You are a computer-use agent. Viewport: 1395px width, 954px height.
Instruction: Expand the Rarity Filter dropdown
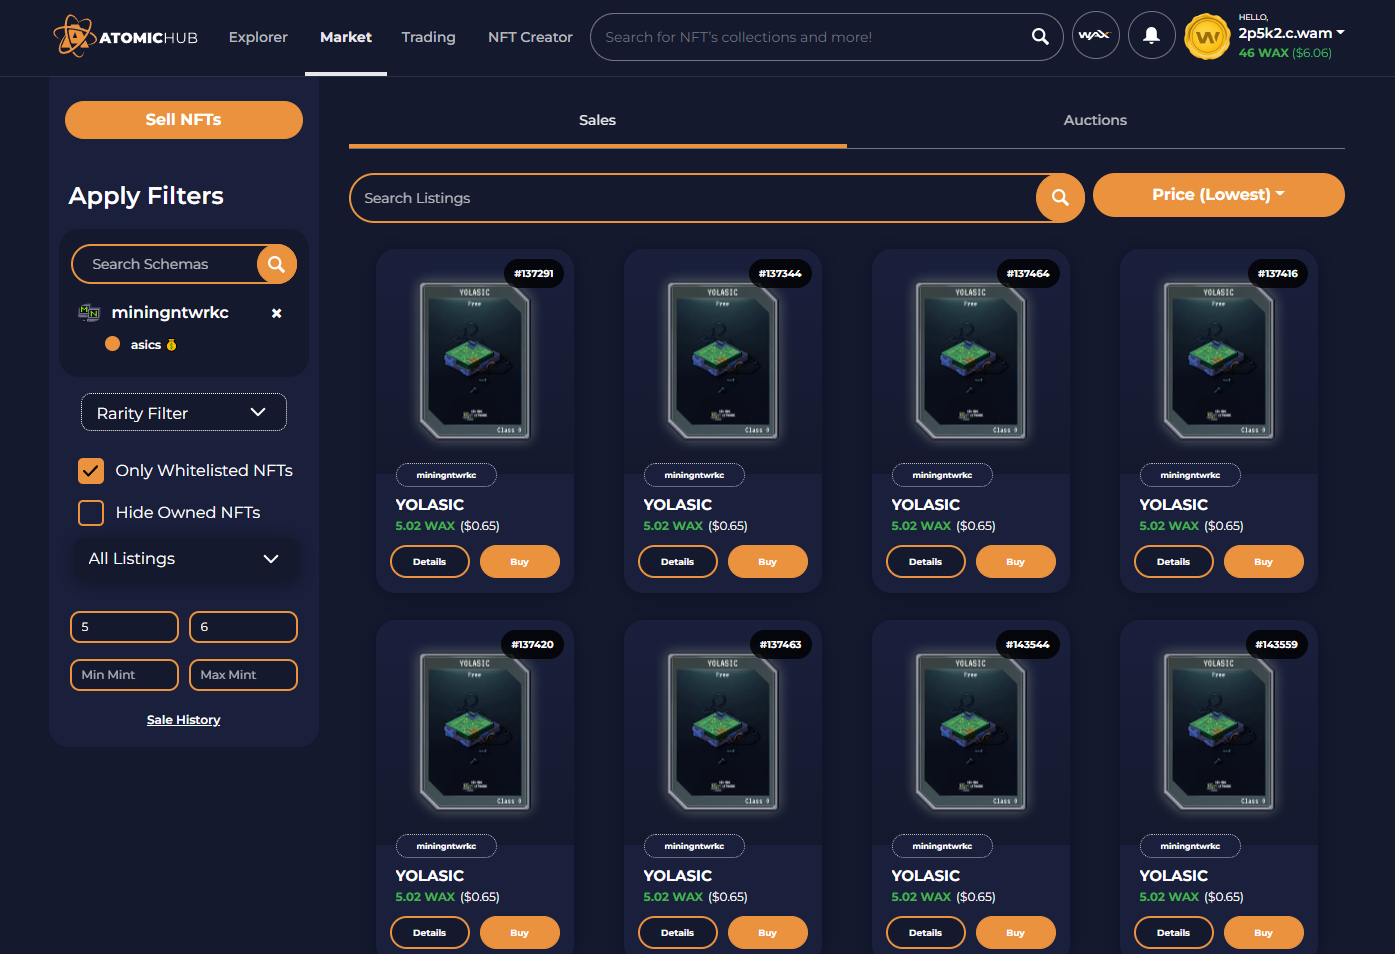pyautogui.click(x=184, y=412)
